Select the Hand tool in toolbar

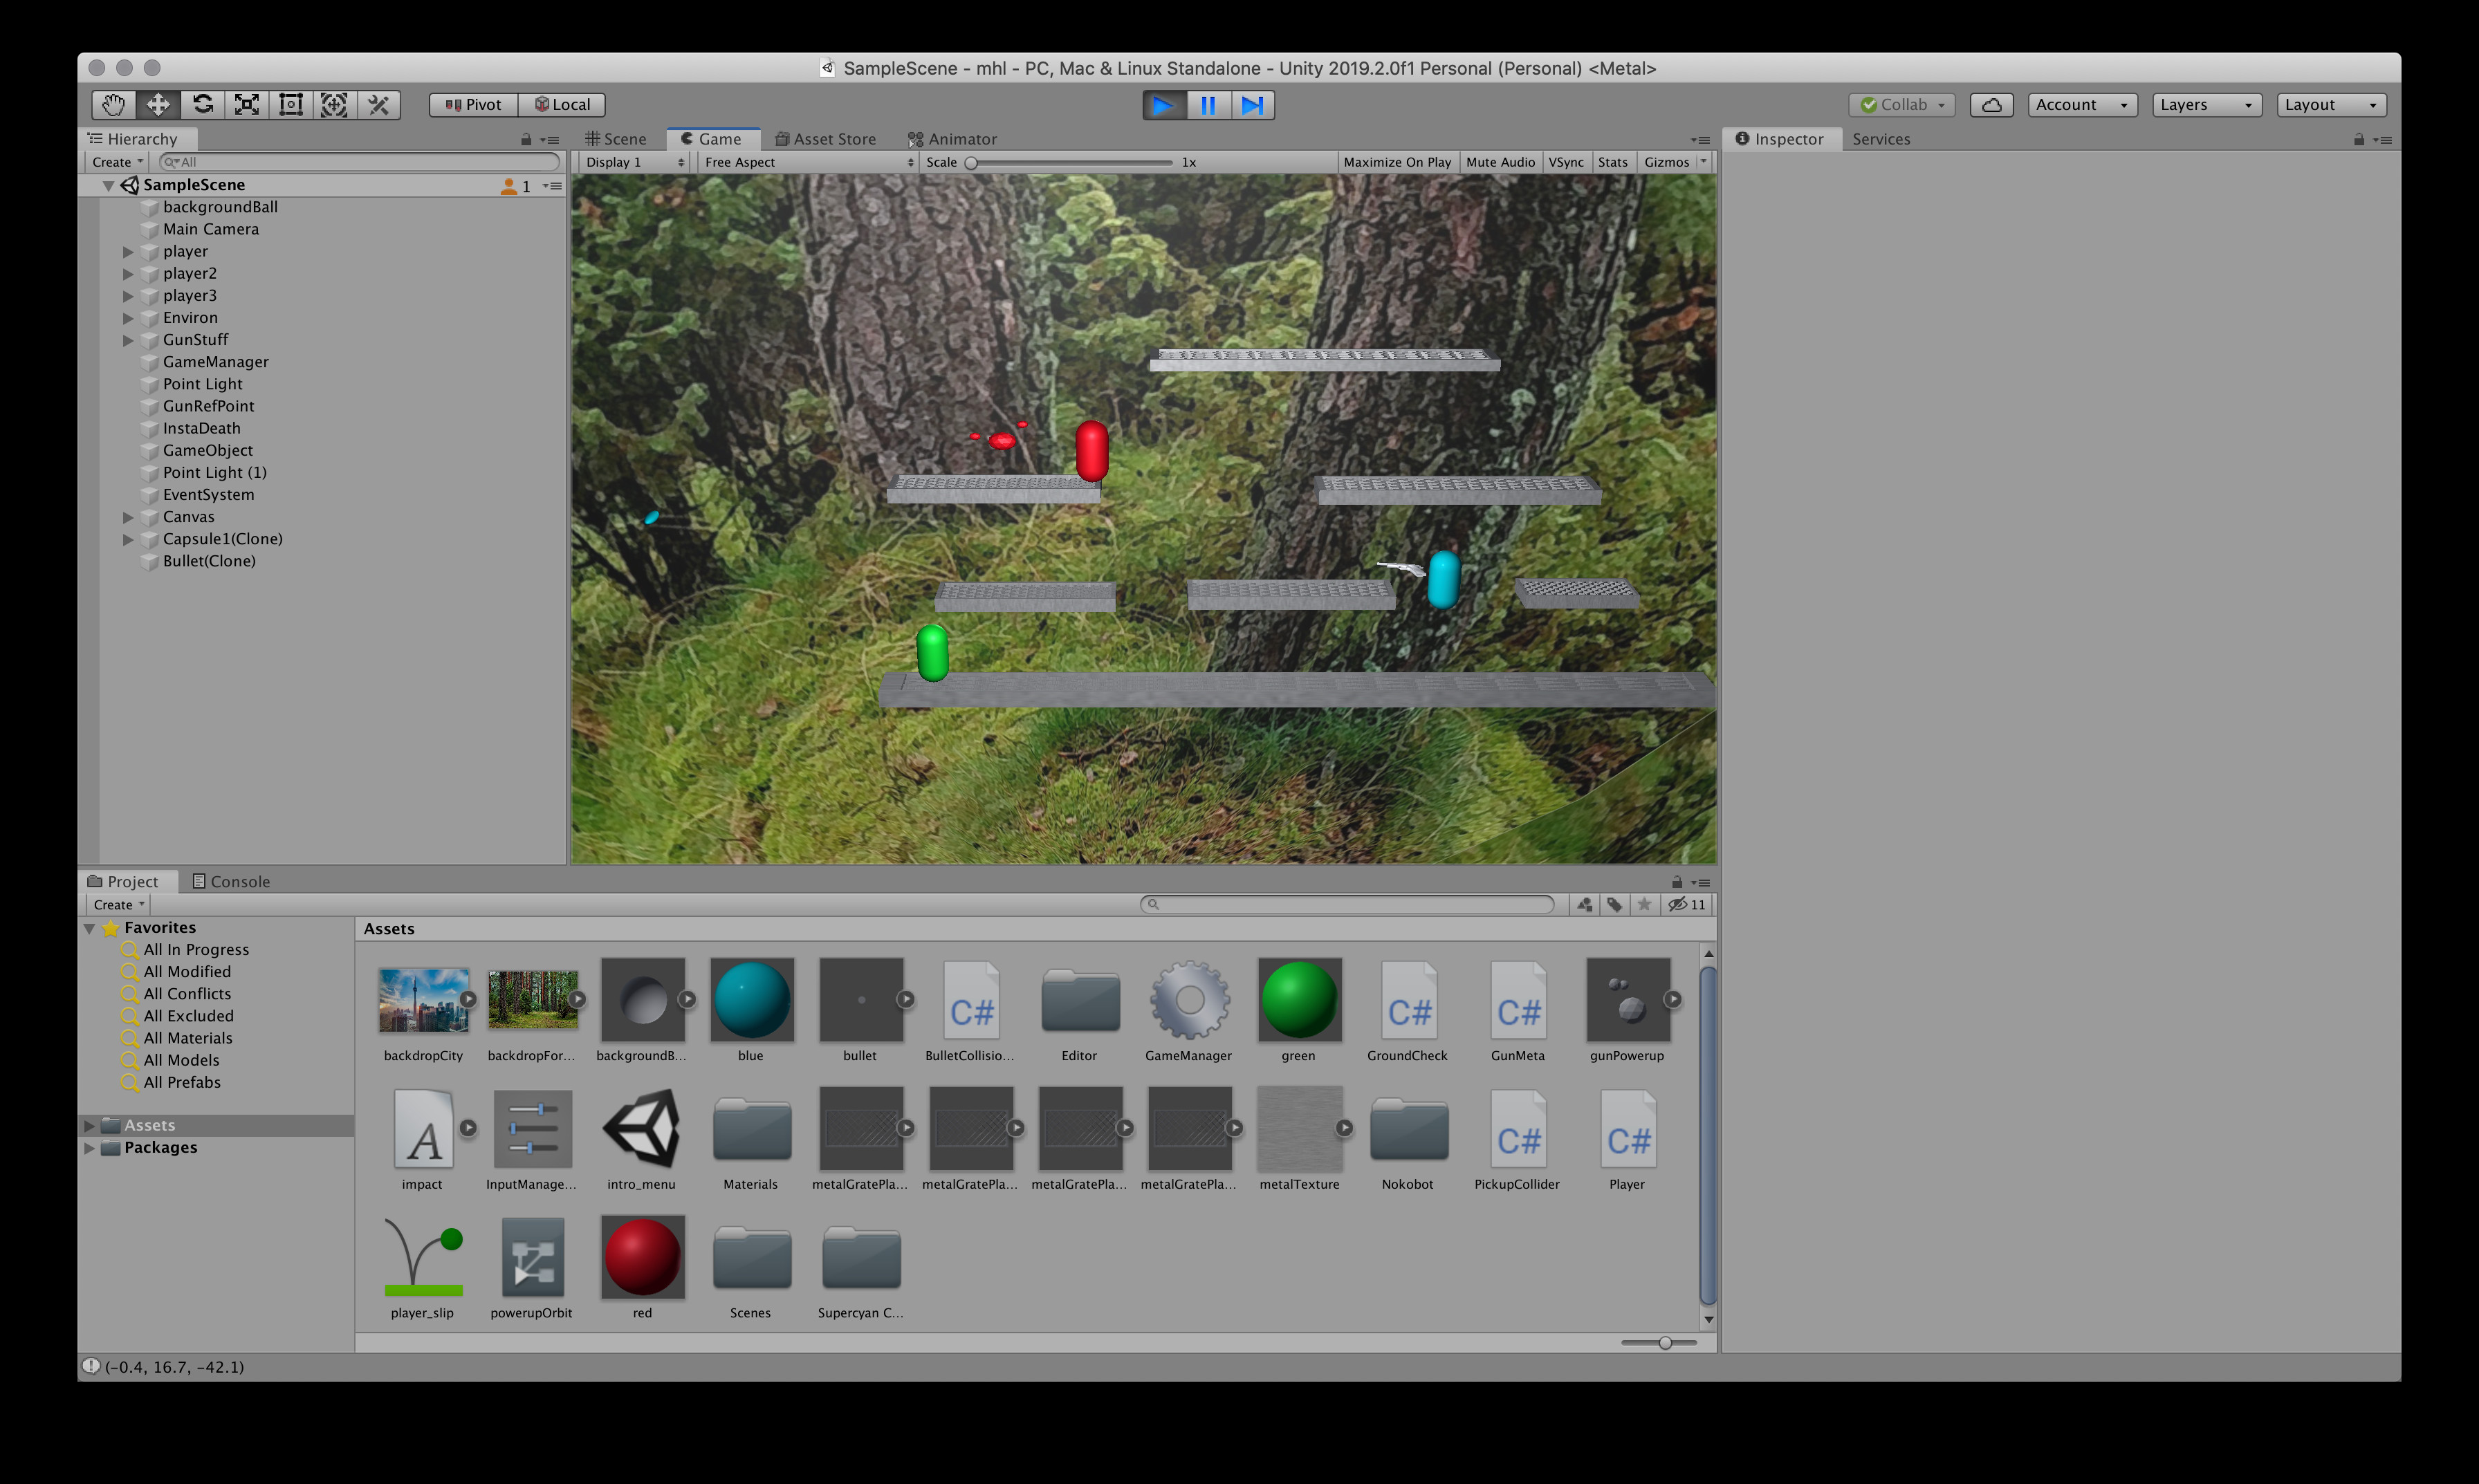click(x=113, y=105)
